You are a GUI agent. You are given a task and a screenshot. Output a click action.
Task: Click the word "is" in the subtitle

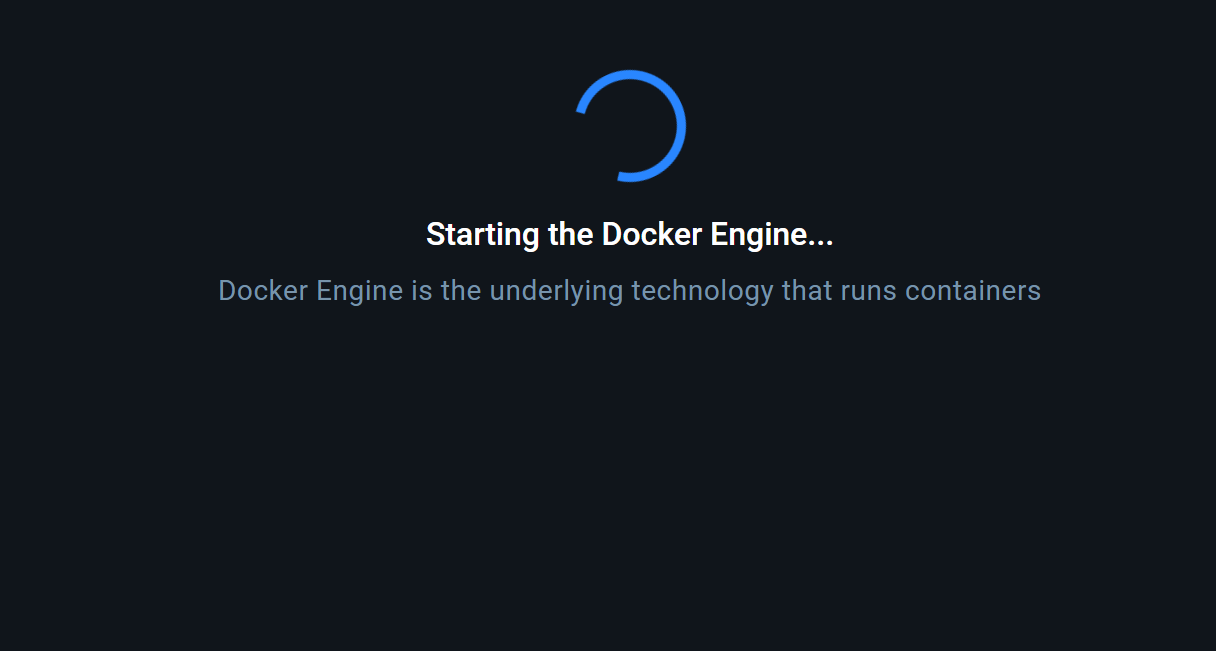pyautogui.click(x=421, y=291)
